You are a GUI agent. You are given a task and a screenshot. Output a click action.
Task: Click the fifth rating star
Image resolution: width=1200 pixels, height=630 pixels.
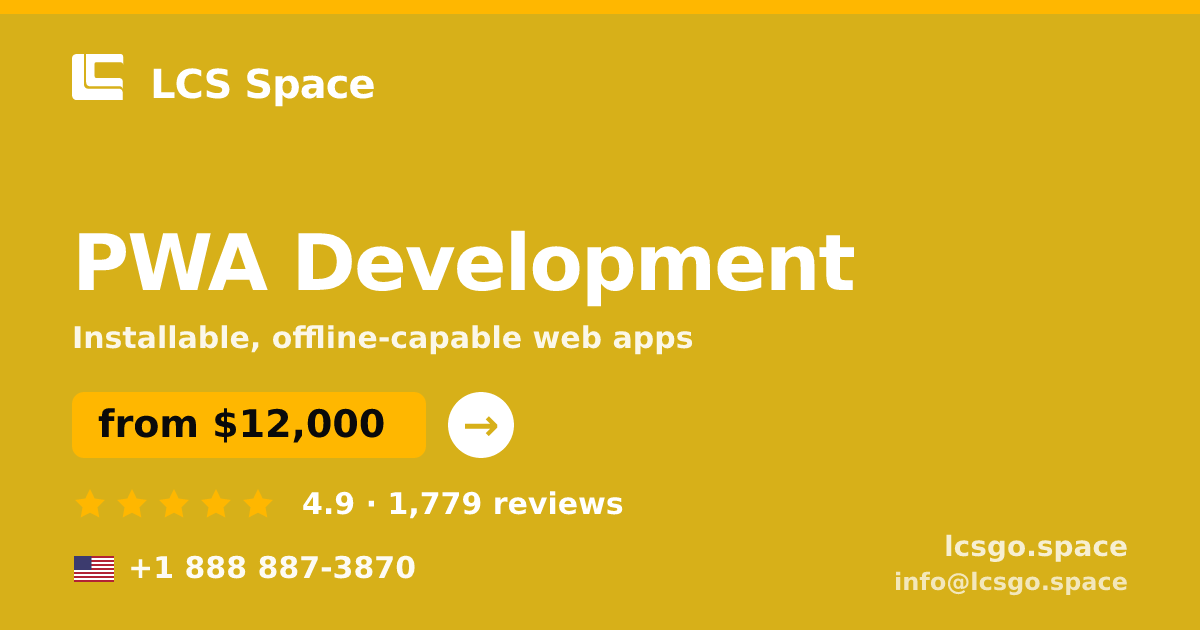[258, 503]
